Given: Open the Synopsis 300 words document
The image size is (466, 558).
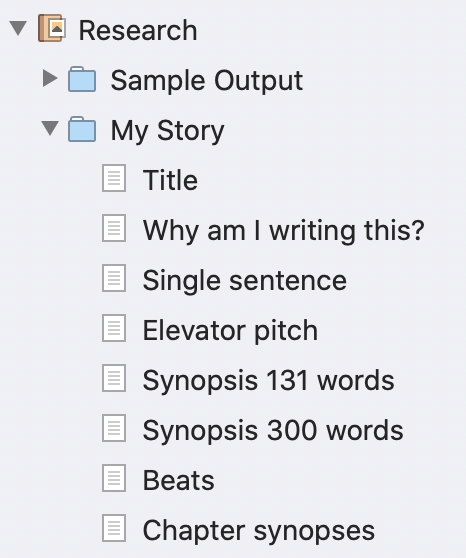Looking at the screenshot, I should tap(273, 430).
